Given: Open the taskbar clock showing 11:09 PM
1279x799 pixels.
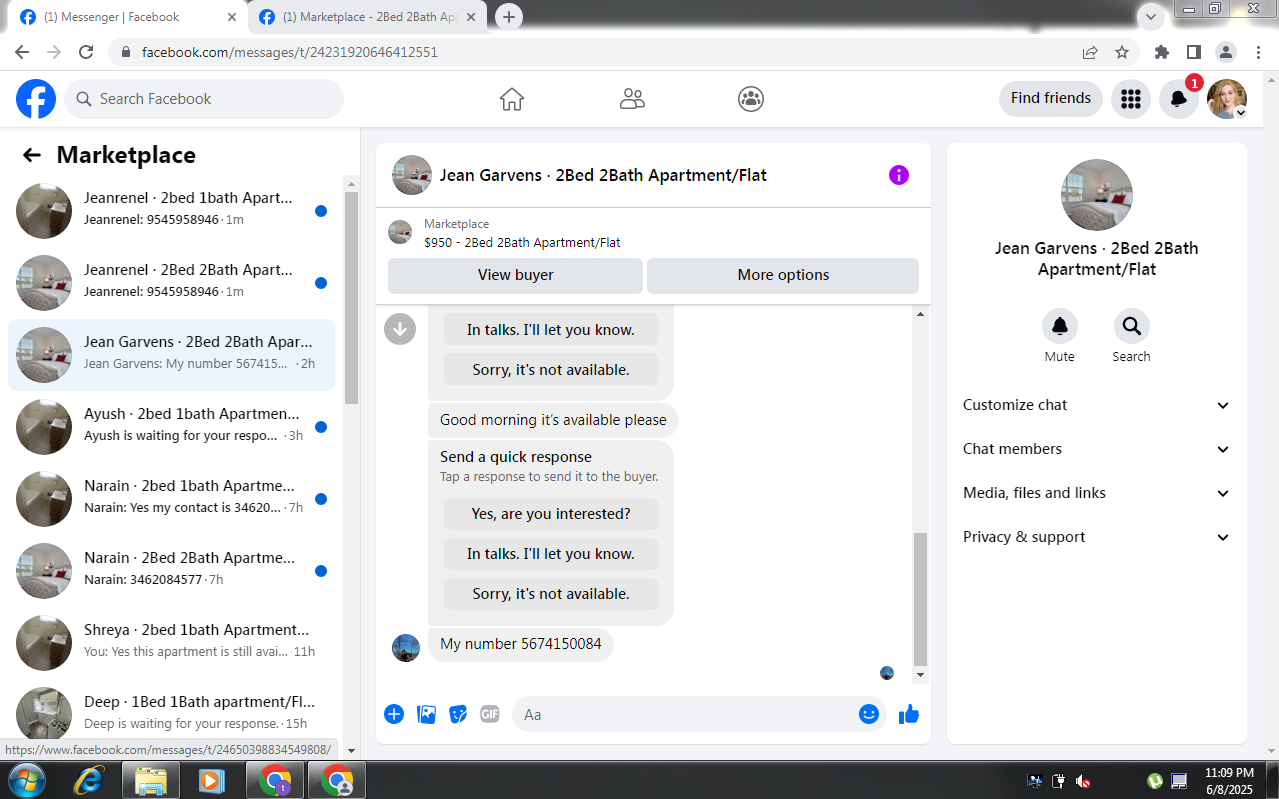Looking at the screenshot, I should pyautogui.click(x=1229, y=780).
